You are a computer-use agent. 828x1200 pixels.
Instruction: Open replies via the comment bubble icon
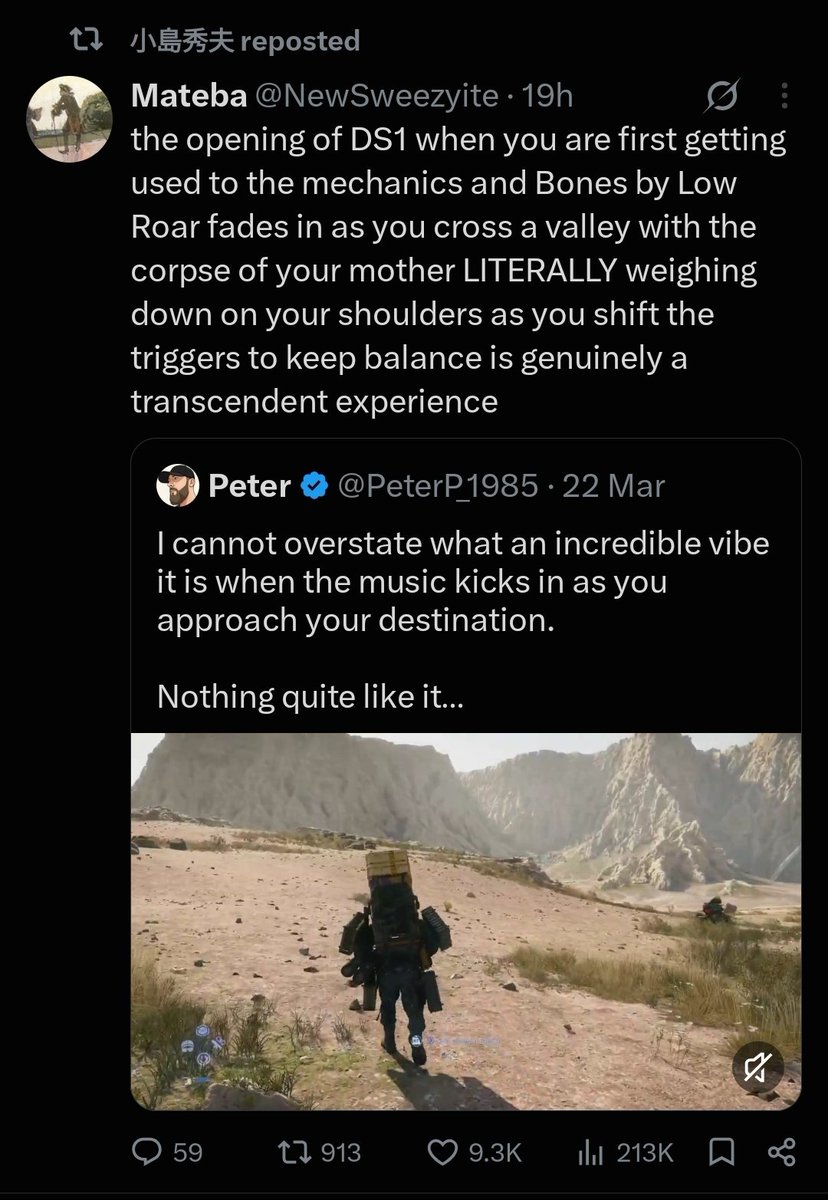click(x=147, y=1152)
